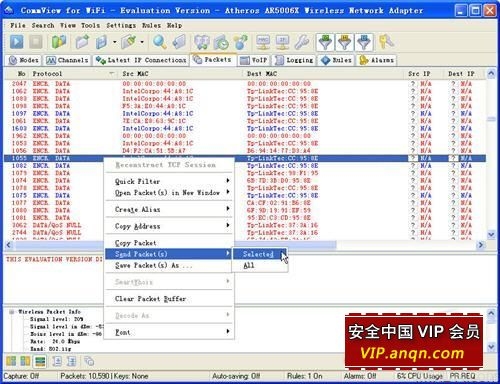
Task: Select the stacked horizontal layout icon
Action: [40, 361]
